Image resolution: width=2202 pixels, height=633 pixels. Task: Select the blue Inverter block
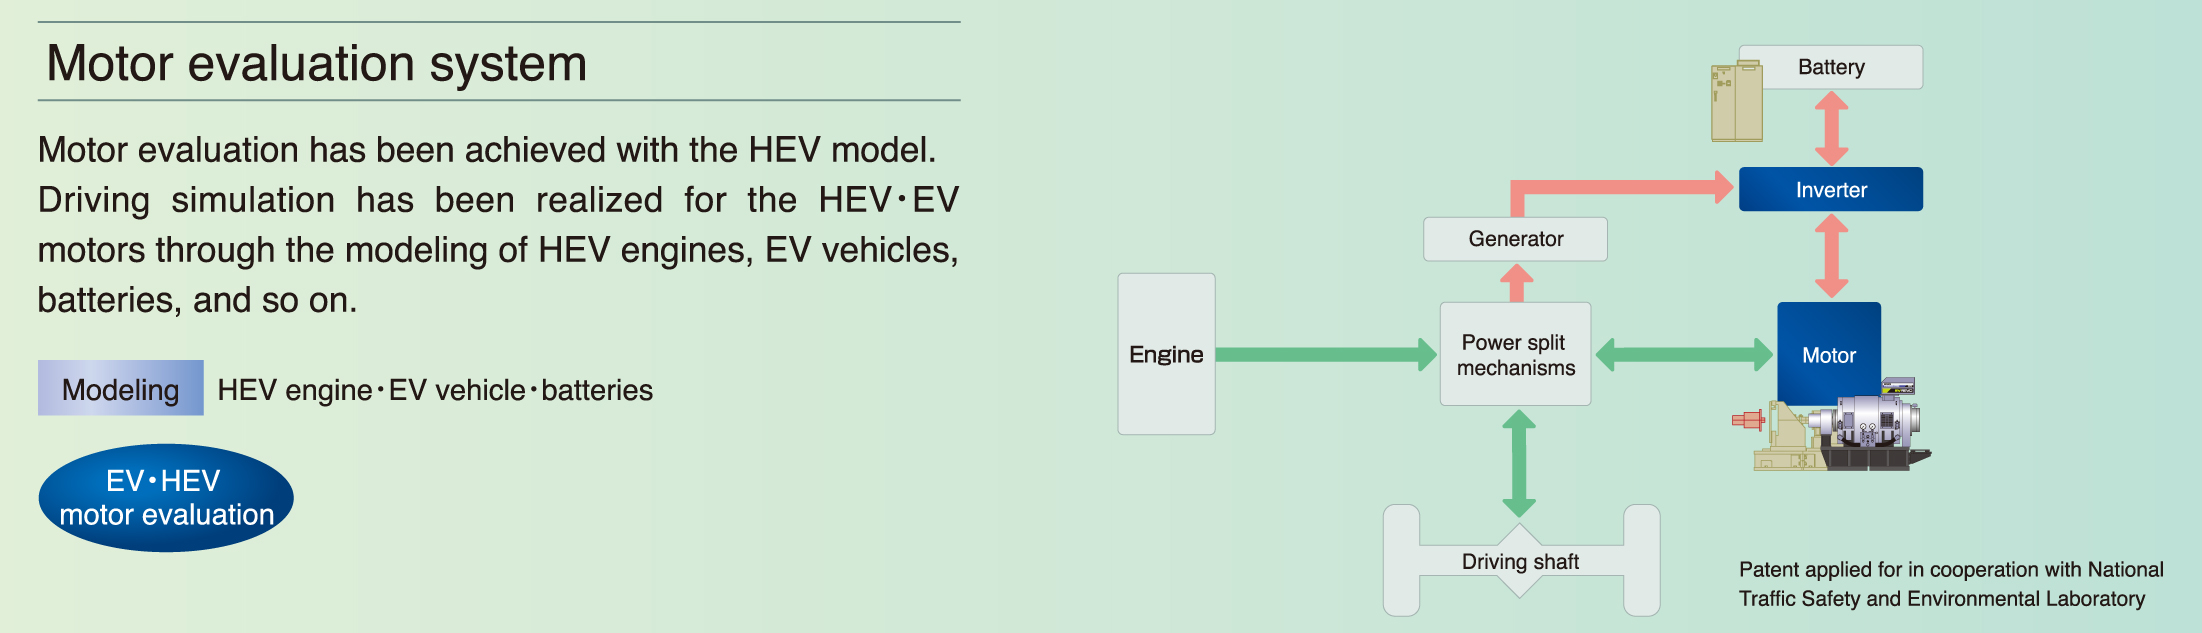coord(1831,189)
